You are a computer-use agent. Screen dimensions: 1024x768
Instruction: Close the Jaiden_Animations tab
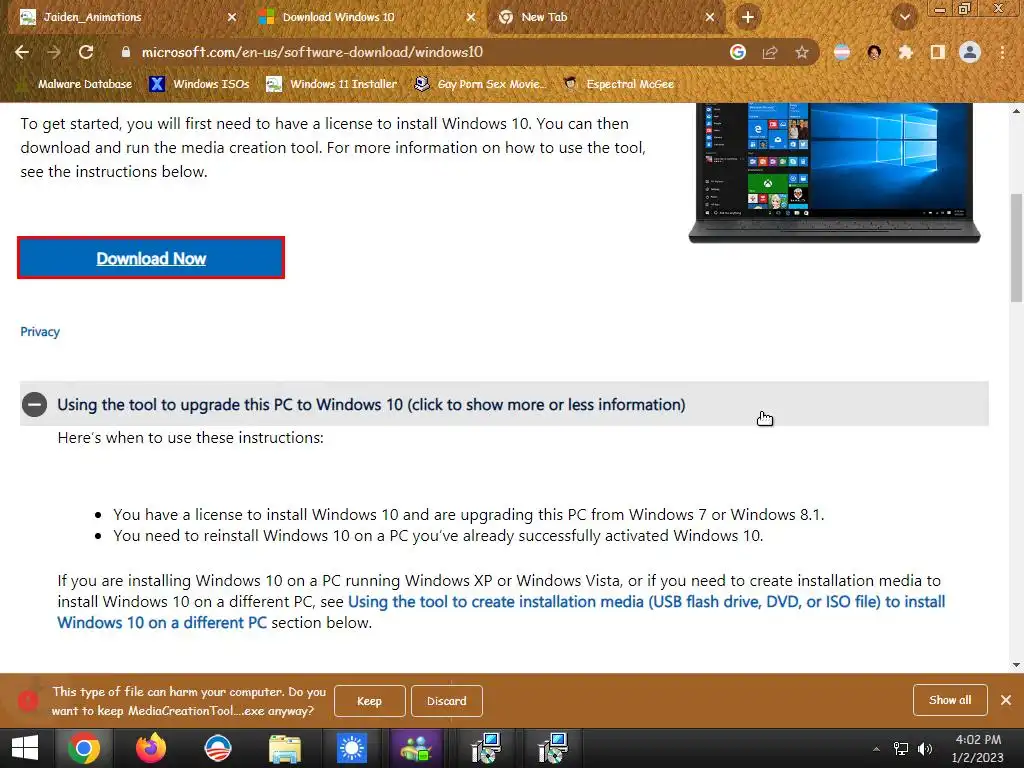point(232,17)
